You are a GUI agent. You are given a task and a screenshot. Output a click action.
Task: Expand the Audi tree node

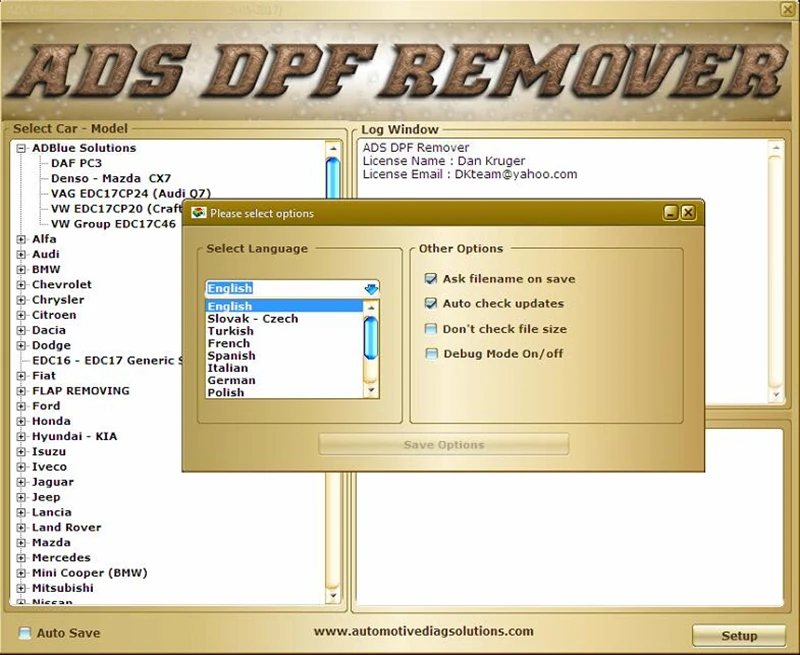[21, 255]
